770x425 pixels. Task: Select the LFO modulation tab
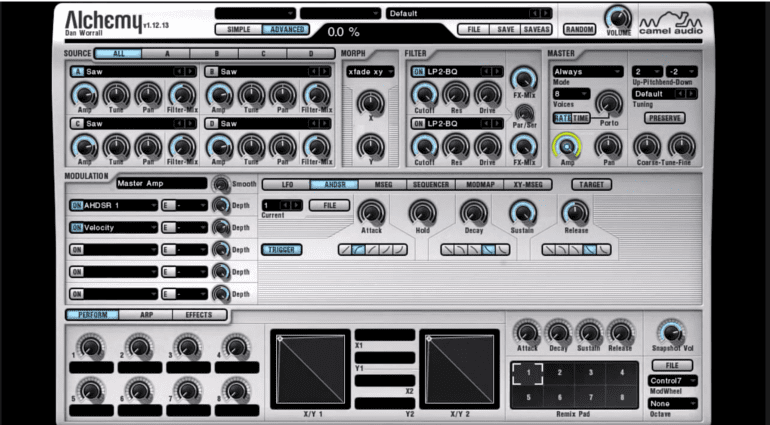coord(287,185)
